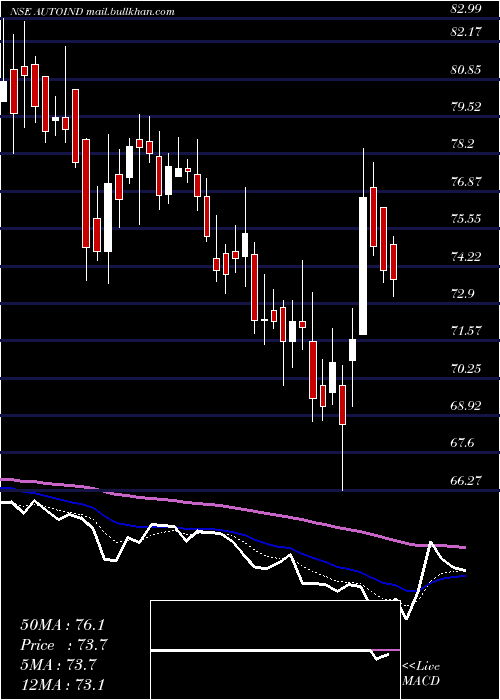Viewport: 500px width, 700px height.
Task: Click the last red candle on the chart
Action: click(393, 262)
